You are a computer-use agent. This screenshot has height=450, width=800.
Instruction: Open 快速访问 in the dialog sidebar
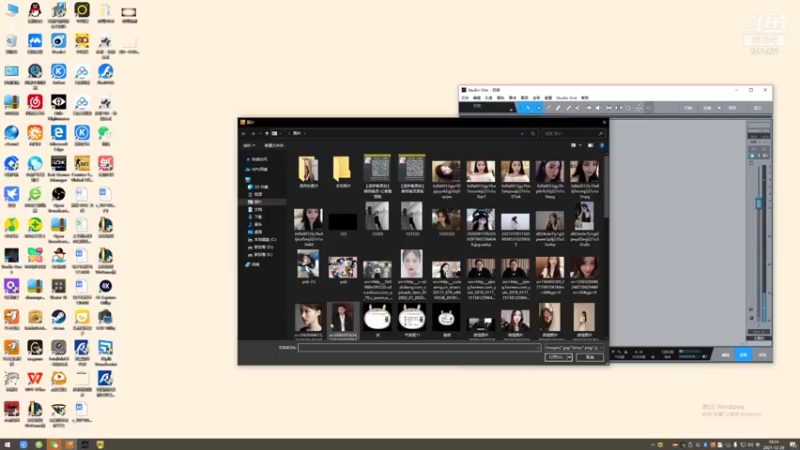pyautogui.click(x=259, y=159)
